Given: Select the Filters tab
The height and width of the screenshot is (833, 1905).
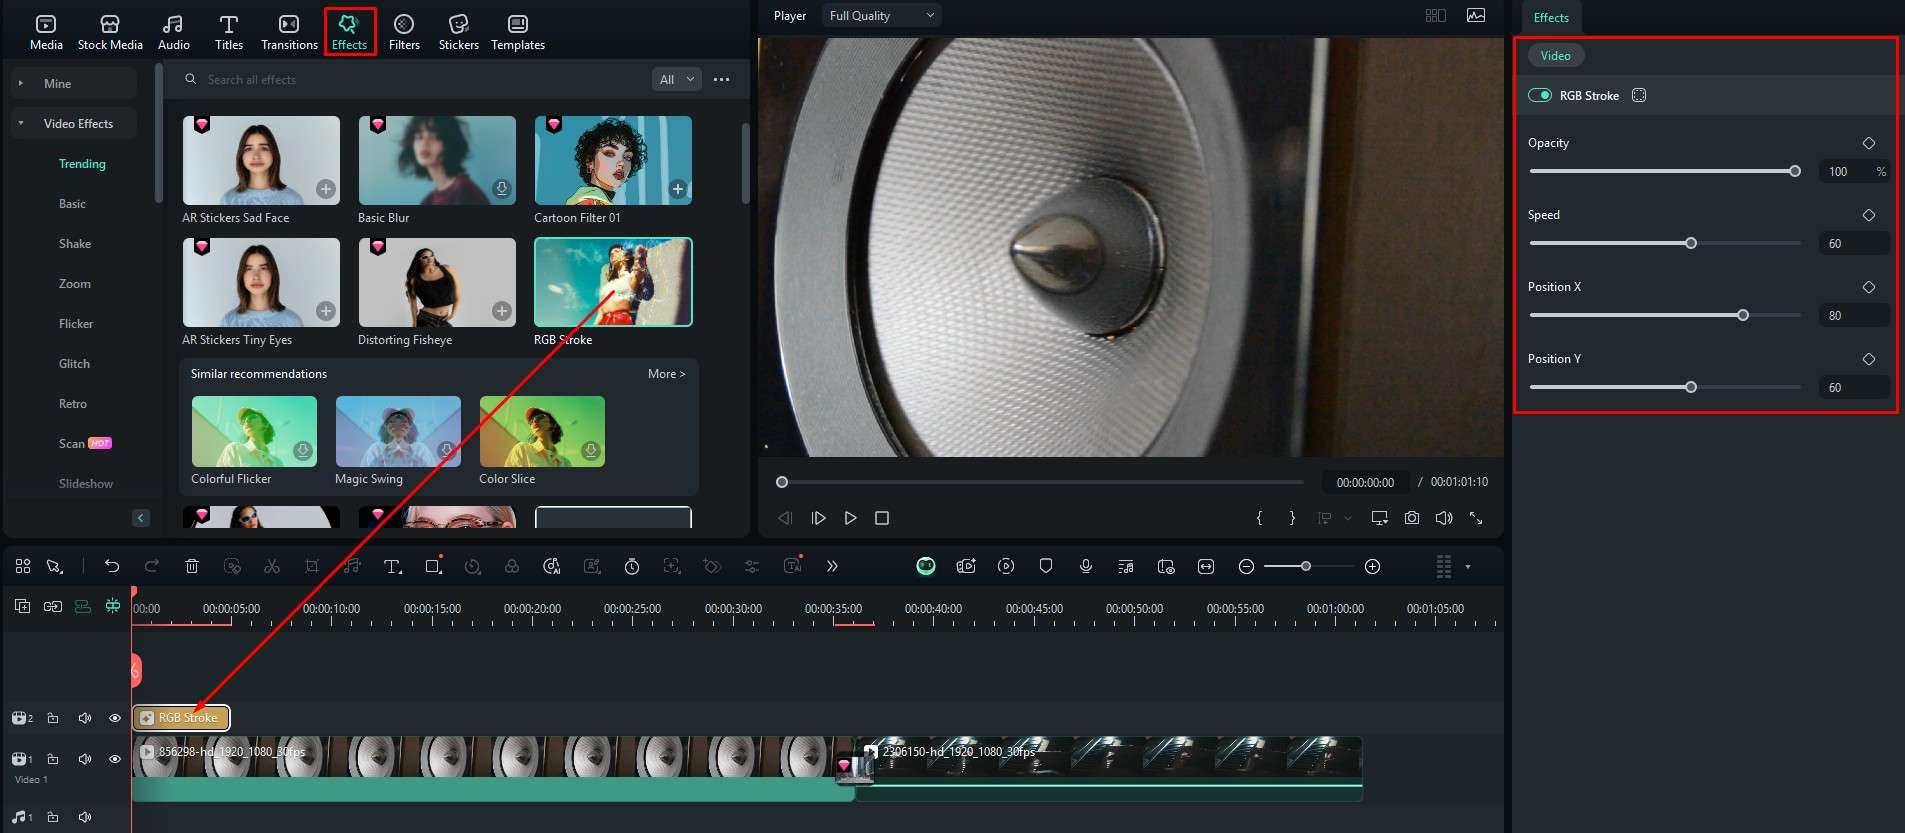Looking at the screenshot, I should (404, 32).
